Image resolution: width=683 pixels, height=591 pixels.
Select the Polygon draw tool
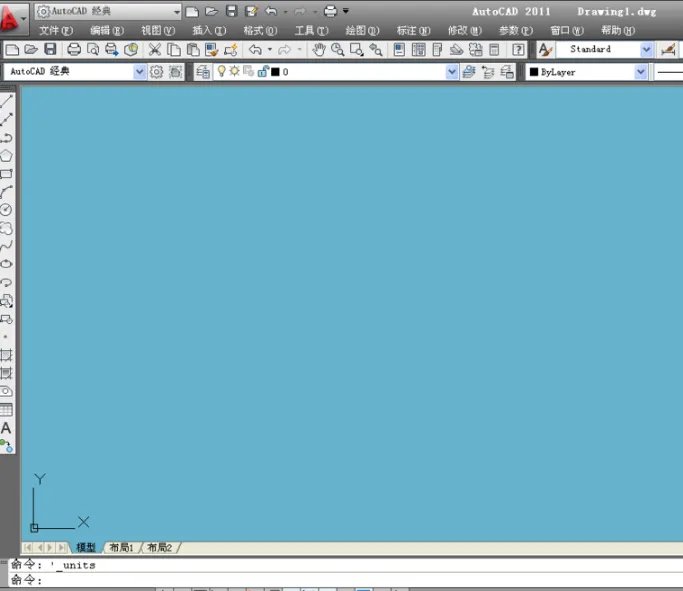[7, 155]
